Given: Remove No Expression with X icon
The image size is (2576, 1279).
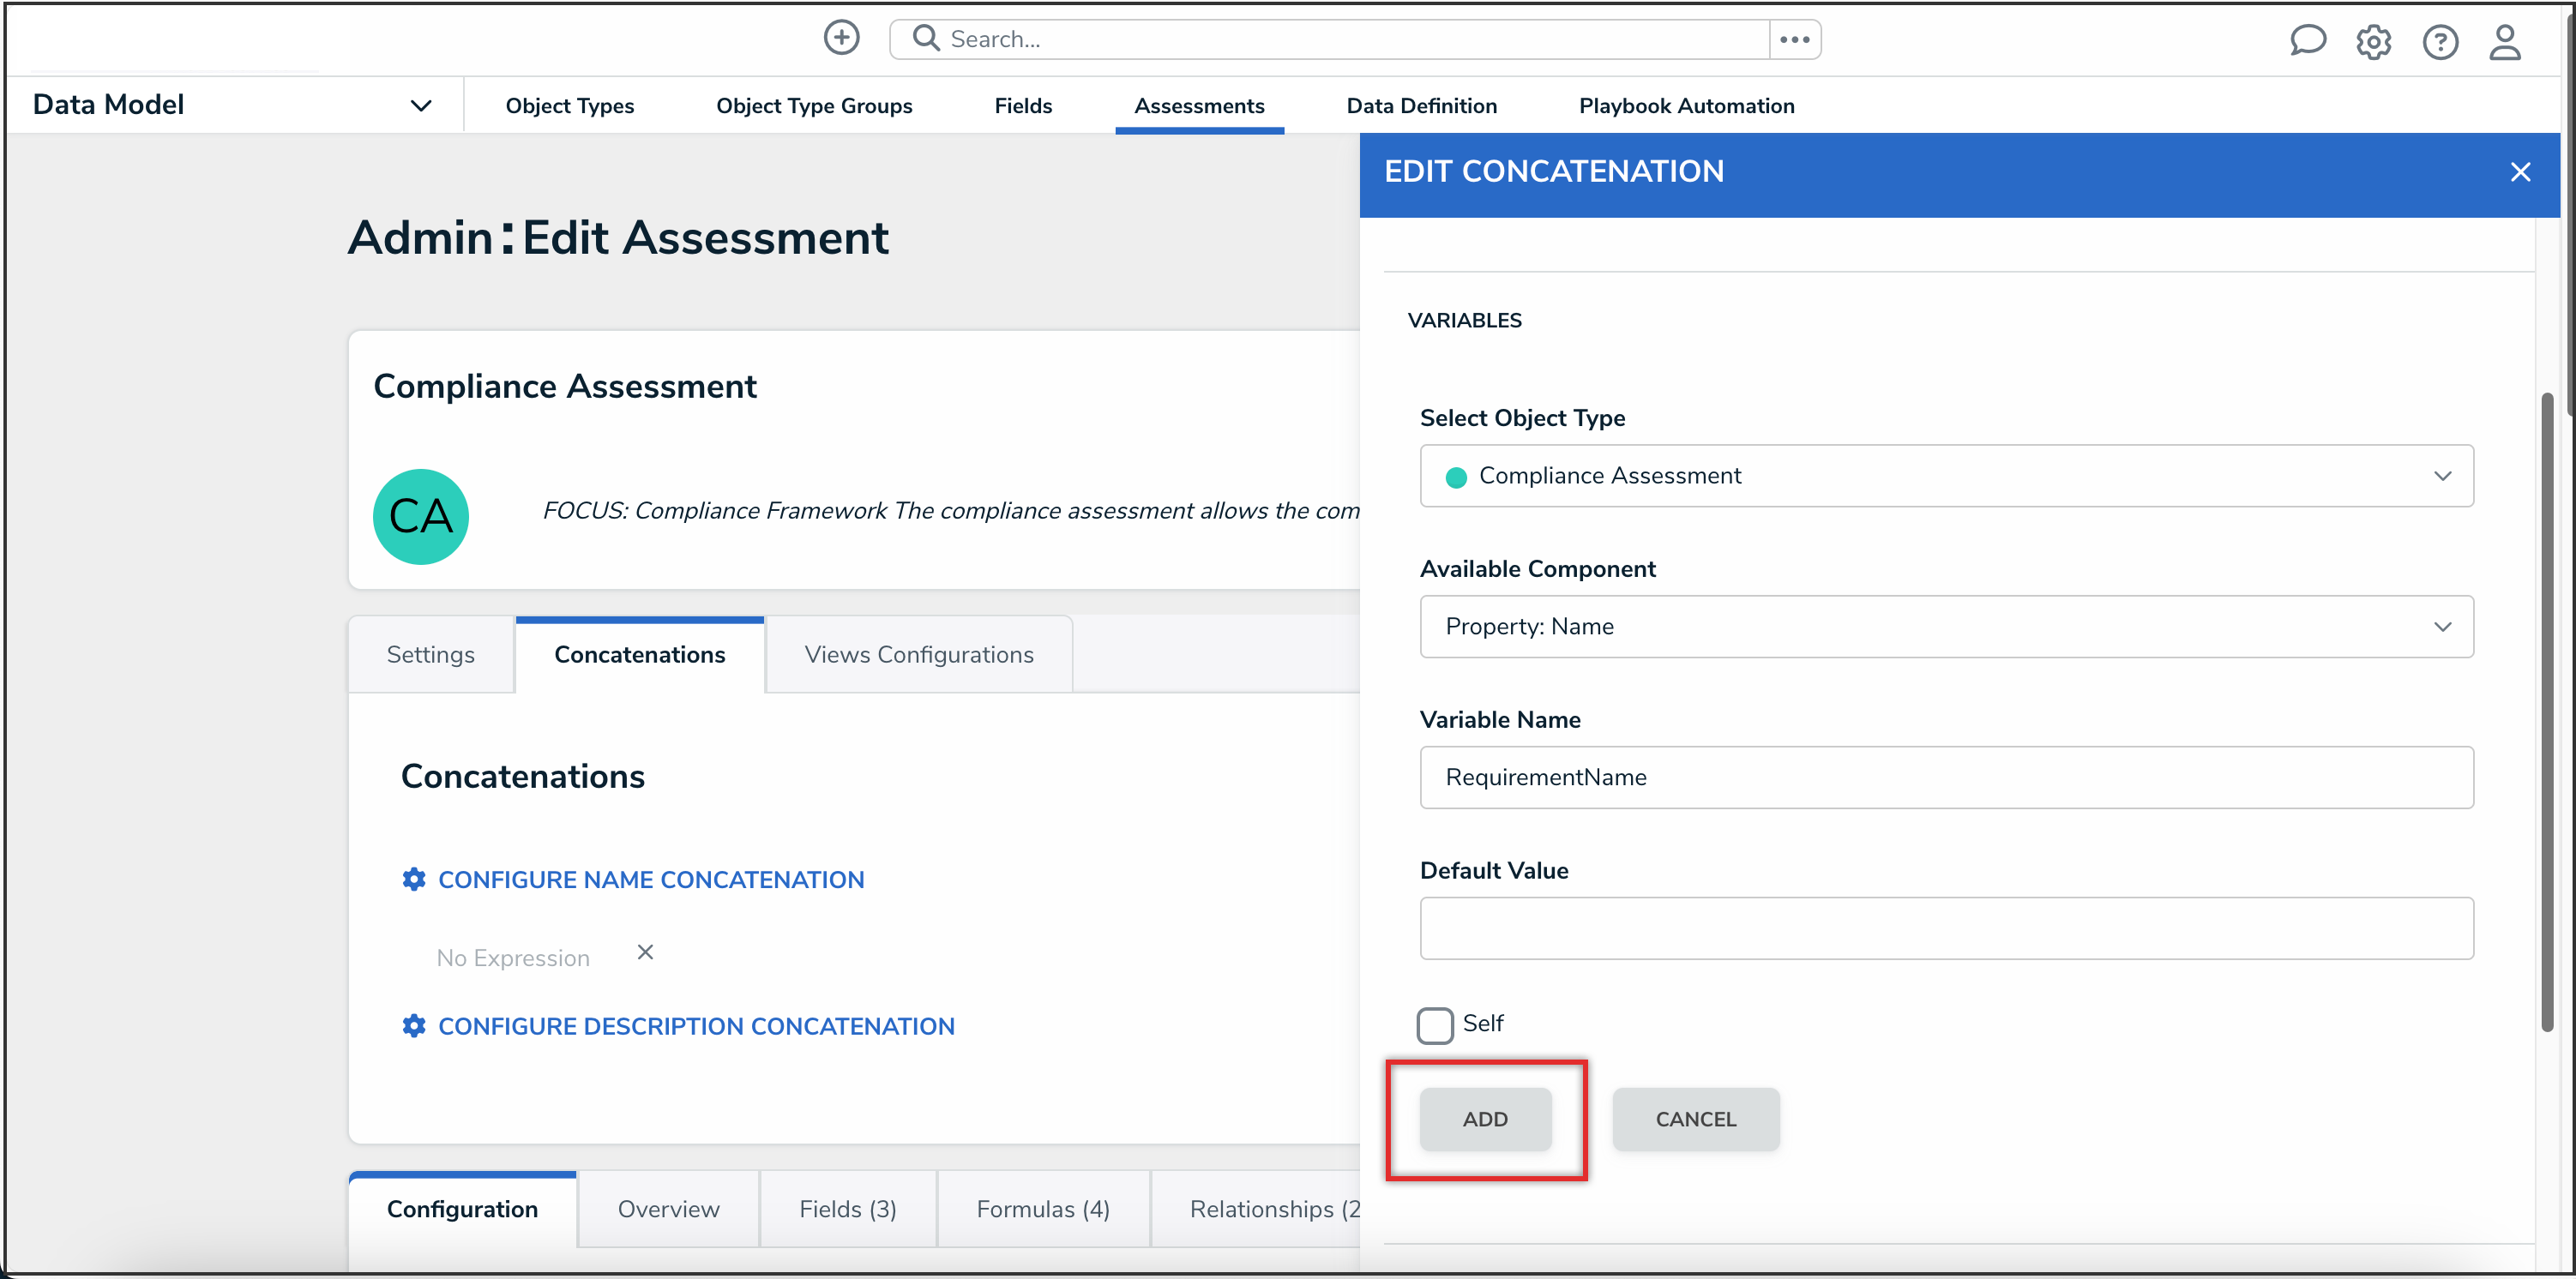Looking at the screenshot, I should [645, 952].
